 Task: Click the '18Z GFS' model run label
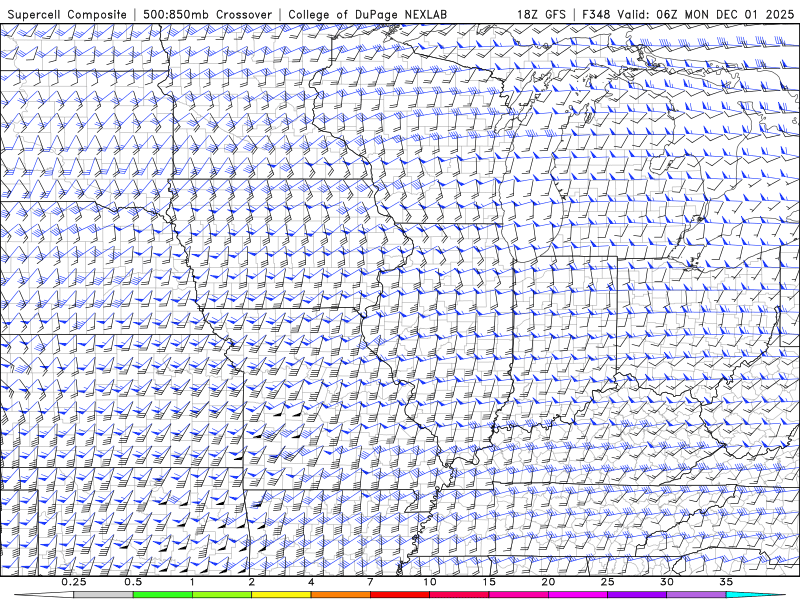(x=541, y=14)
